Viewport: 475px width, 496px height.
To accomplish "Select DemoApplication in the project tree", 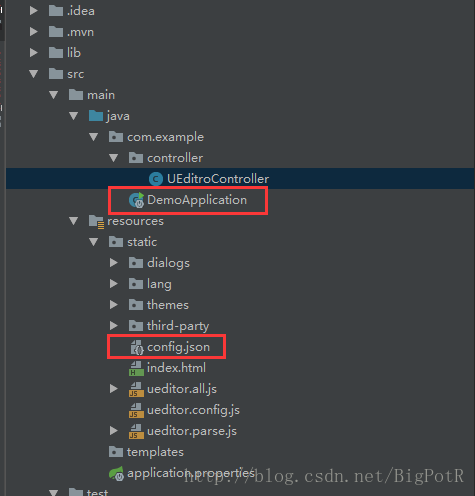I will coord(197,200).
